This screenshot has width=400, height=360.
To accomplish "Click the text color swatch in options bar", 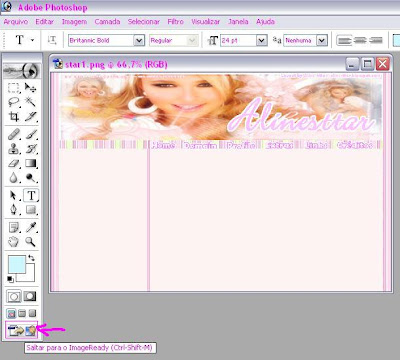I will 396,40.
